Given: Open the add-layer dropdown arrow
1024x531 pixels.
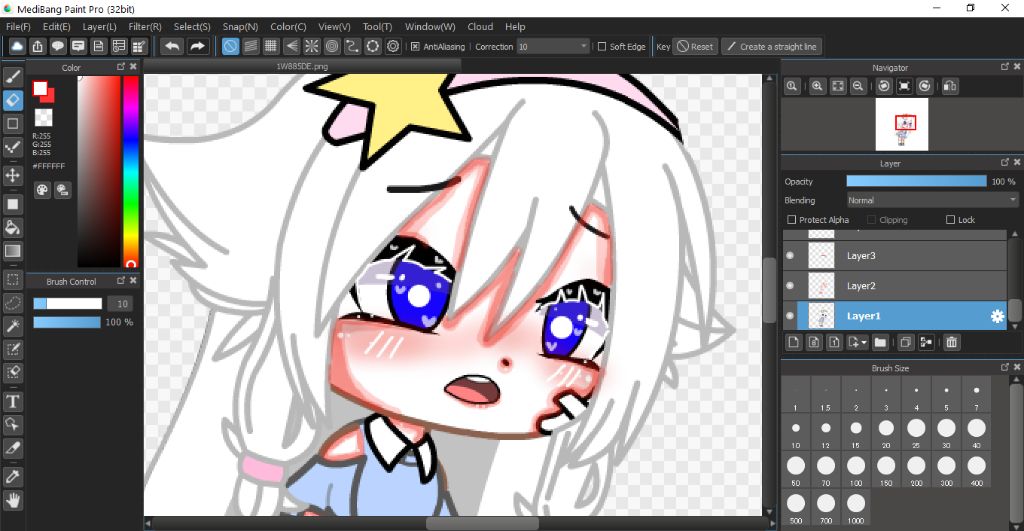Looking at the screenshot, I should click(x=864, y=342).
